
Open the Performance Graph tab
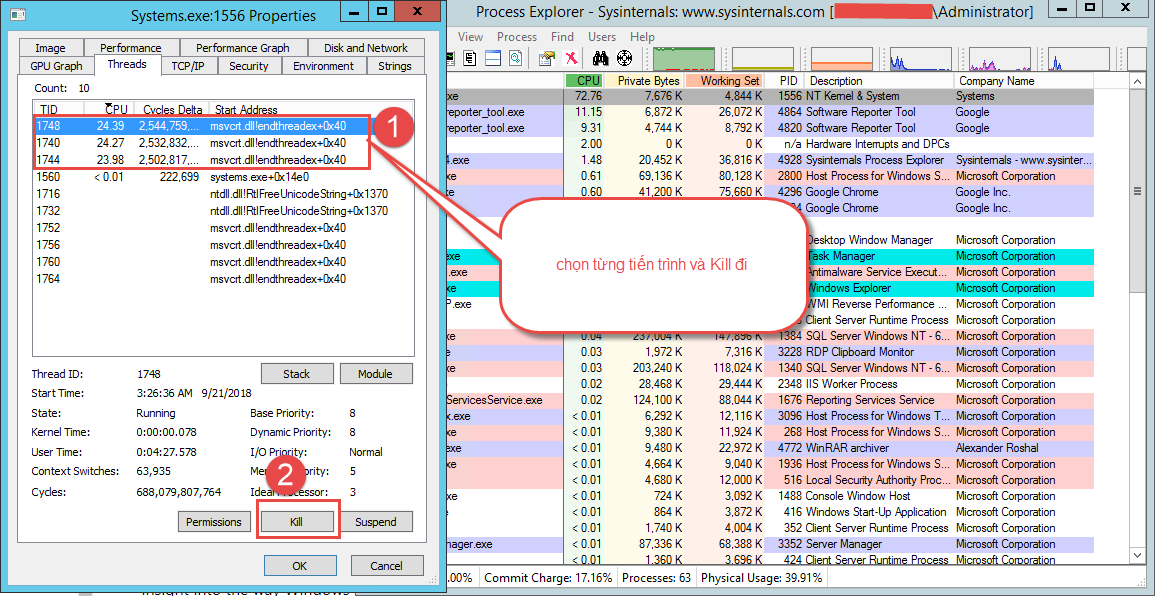242,48
